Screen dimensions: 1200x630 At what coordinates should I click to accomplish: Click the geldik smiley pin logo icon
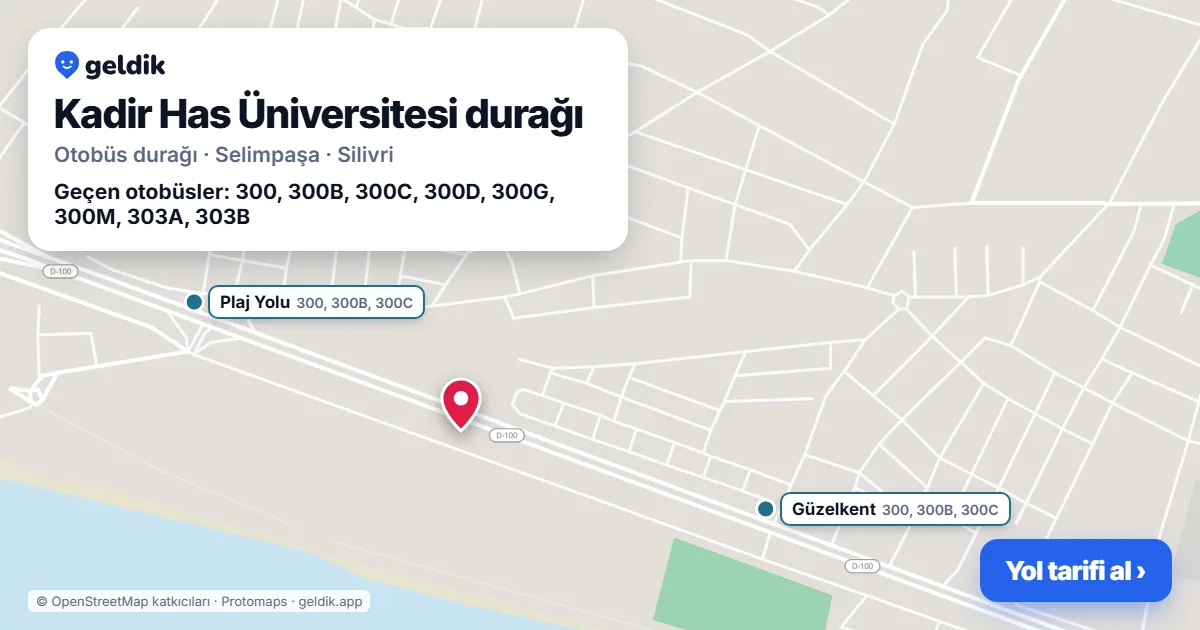point(66,66)
